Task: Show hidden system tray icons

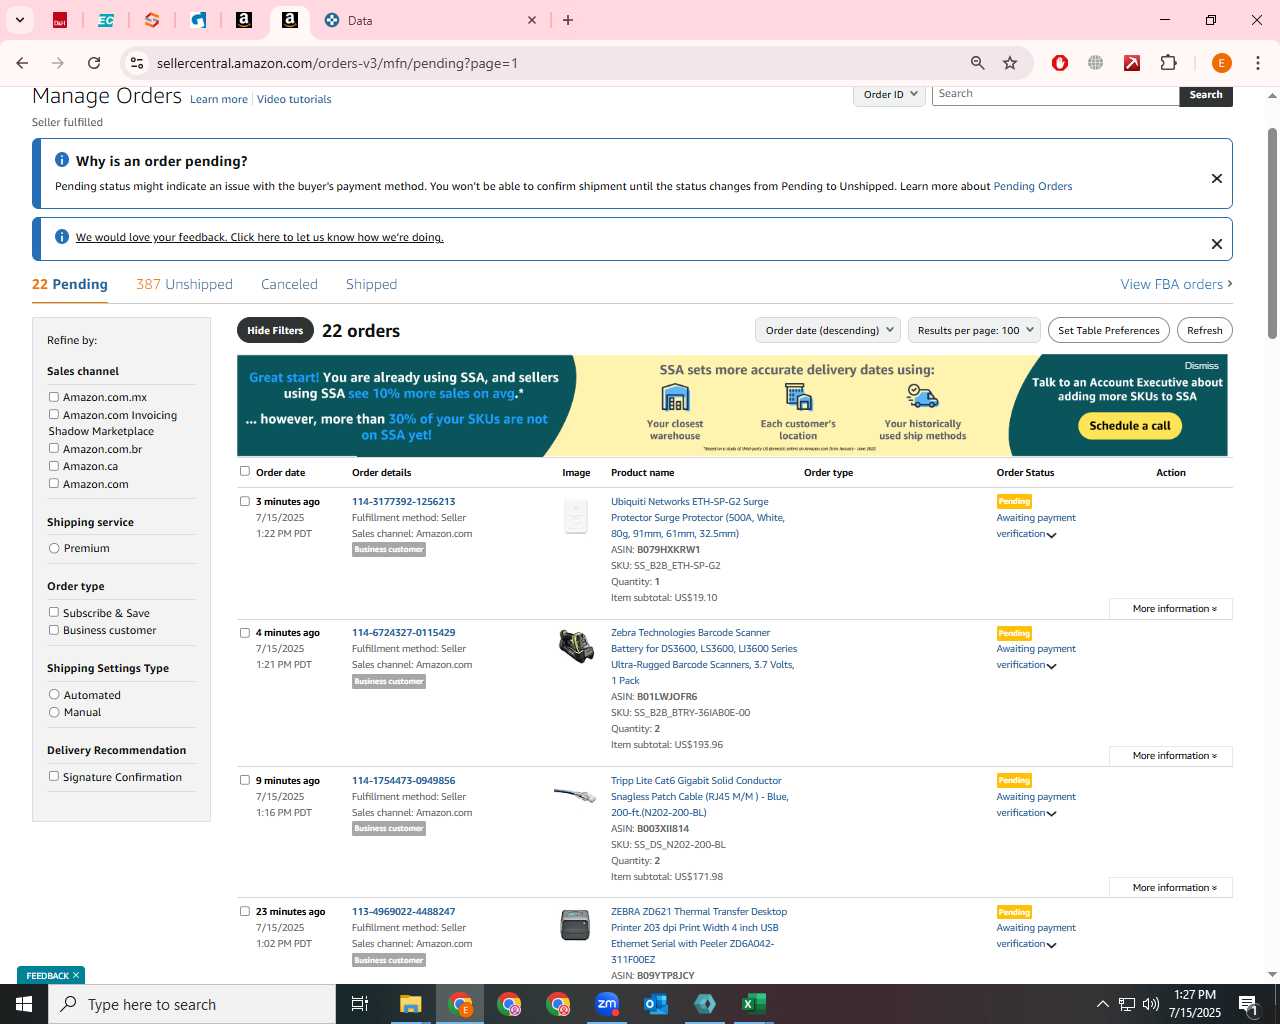Action: point(1102,1004)
